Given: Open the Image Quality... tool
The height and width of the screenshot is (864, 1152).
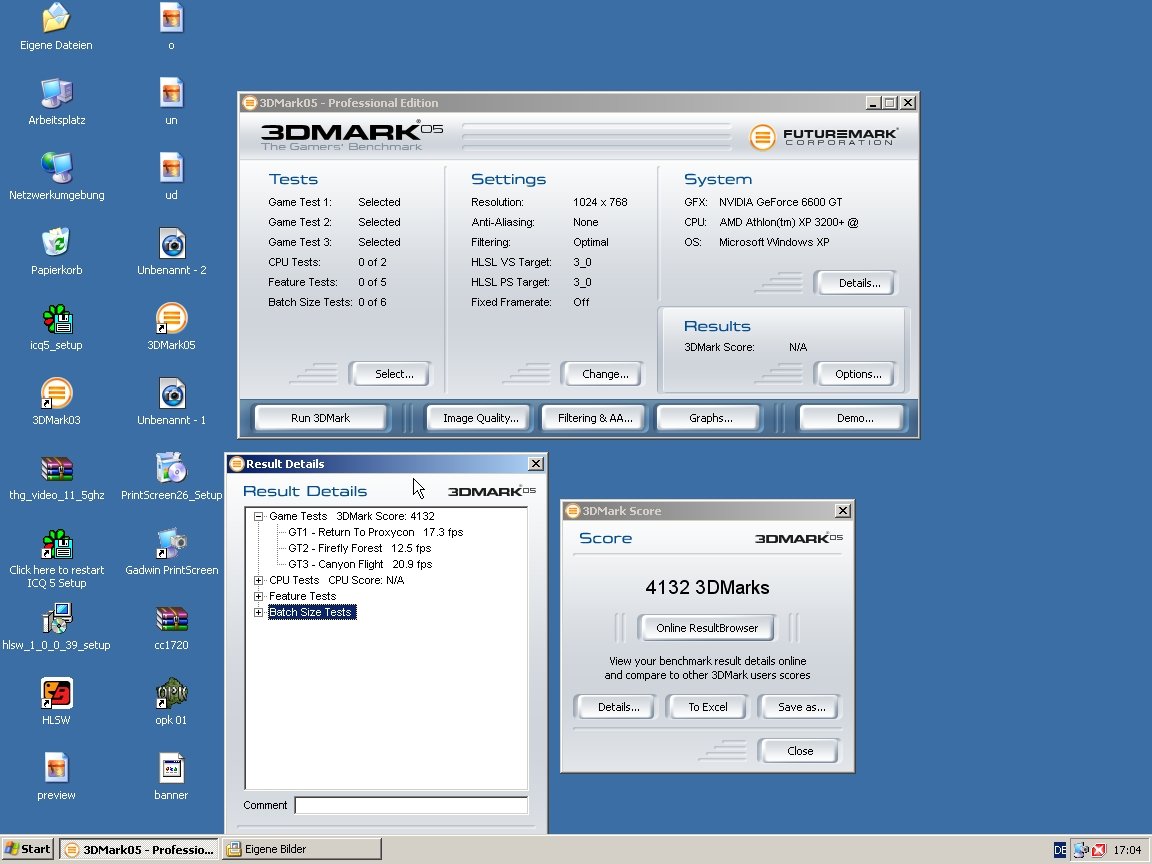Looking at the screenshot, I should point(480,418).
